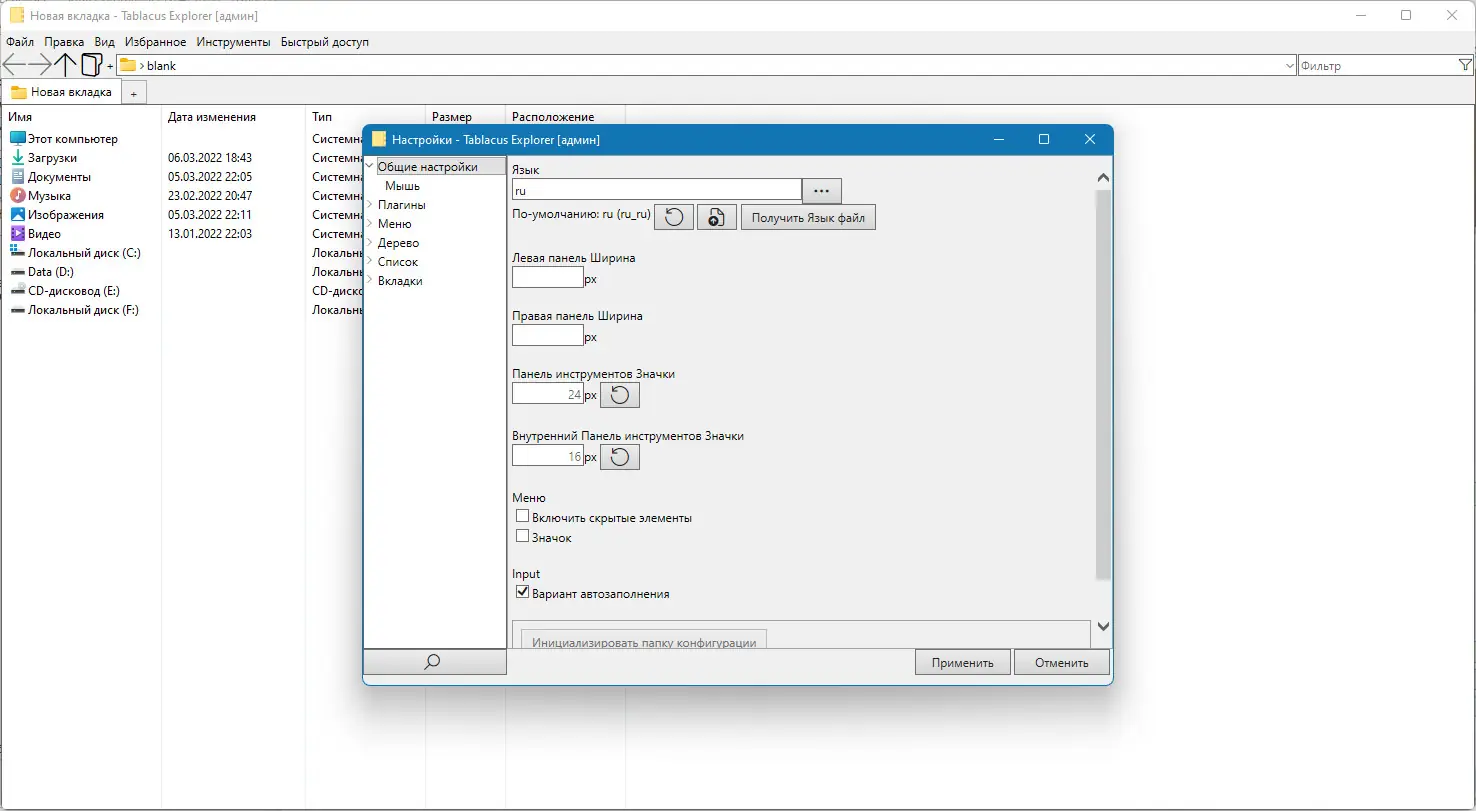1476x811 pixels.
Task: Tick the Значок checkbox under Меню
Action: click(x=522, y=536)
